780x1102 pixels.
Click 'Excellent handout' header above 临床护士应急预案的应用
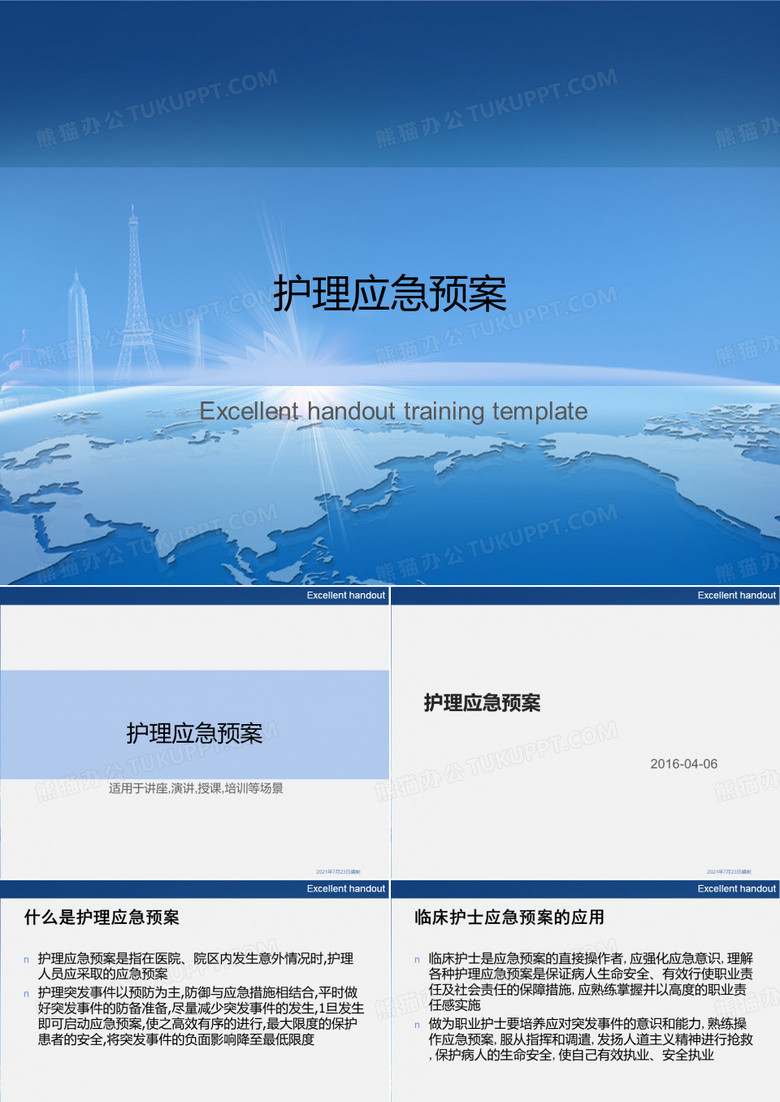point(736,889)
